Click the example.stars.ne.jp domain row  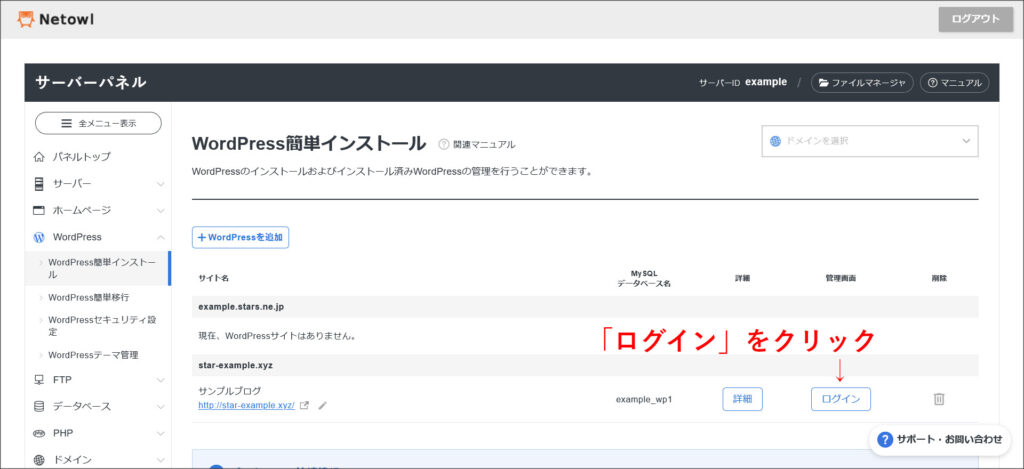[585, 306]
